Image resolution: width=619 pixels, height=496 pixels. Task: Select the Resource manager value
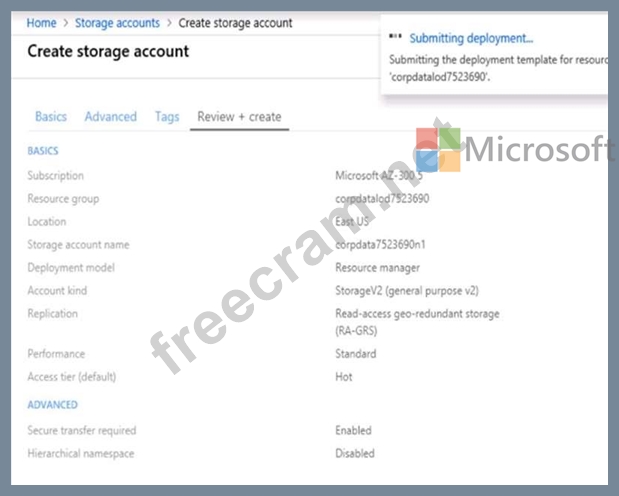(x=377, y=268)
